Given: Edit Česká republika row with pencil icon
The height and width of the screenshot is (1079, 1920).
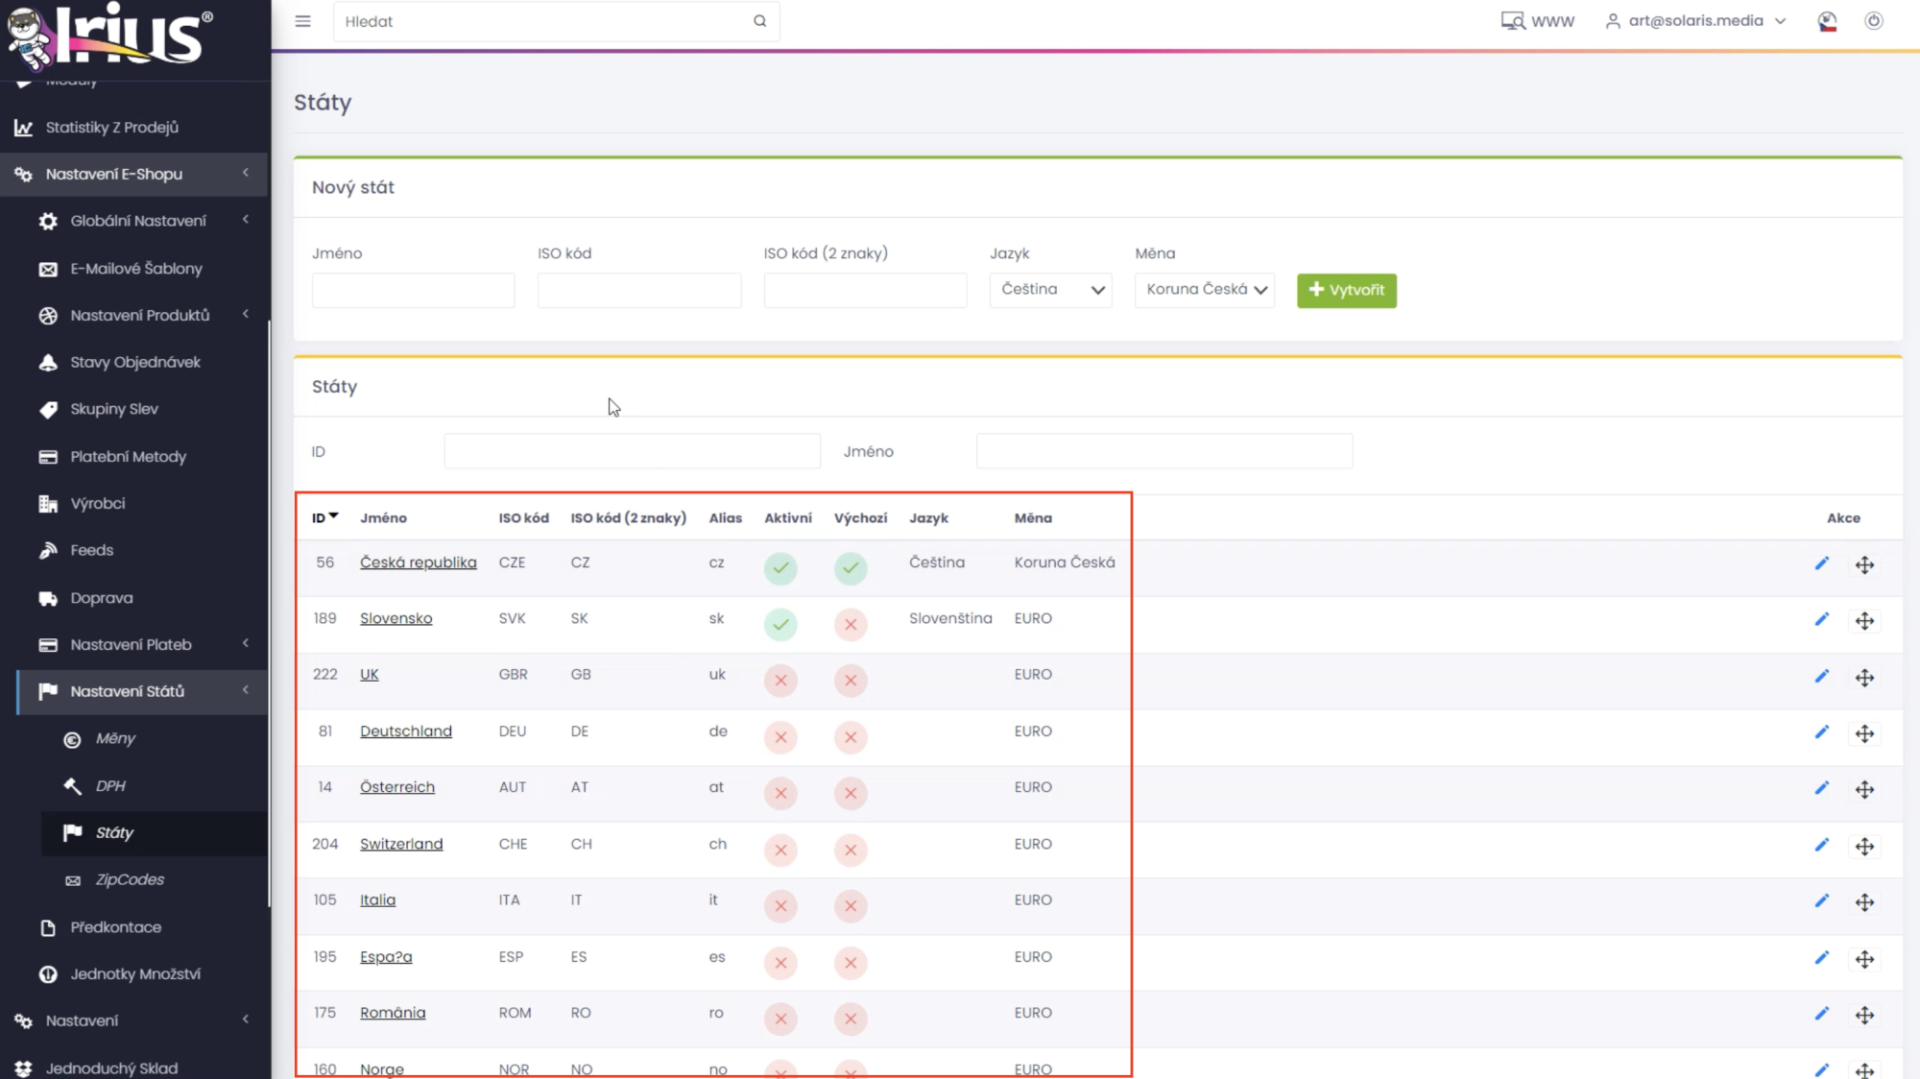Looking at the screenshot, I should (1822, 564).
